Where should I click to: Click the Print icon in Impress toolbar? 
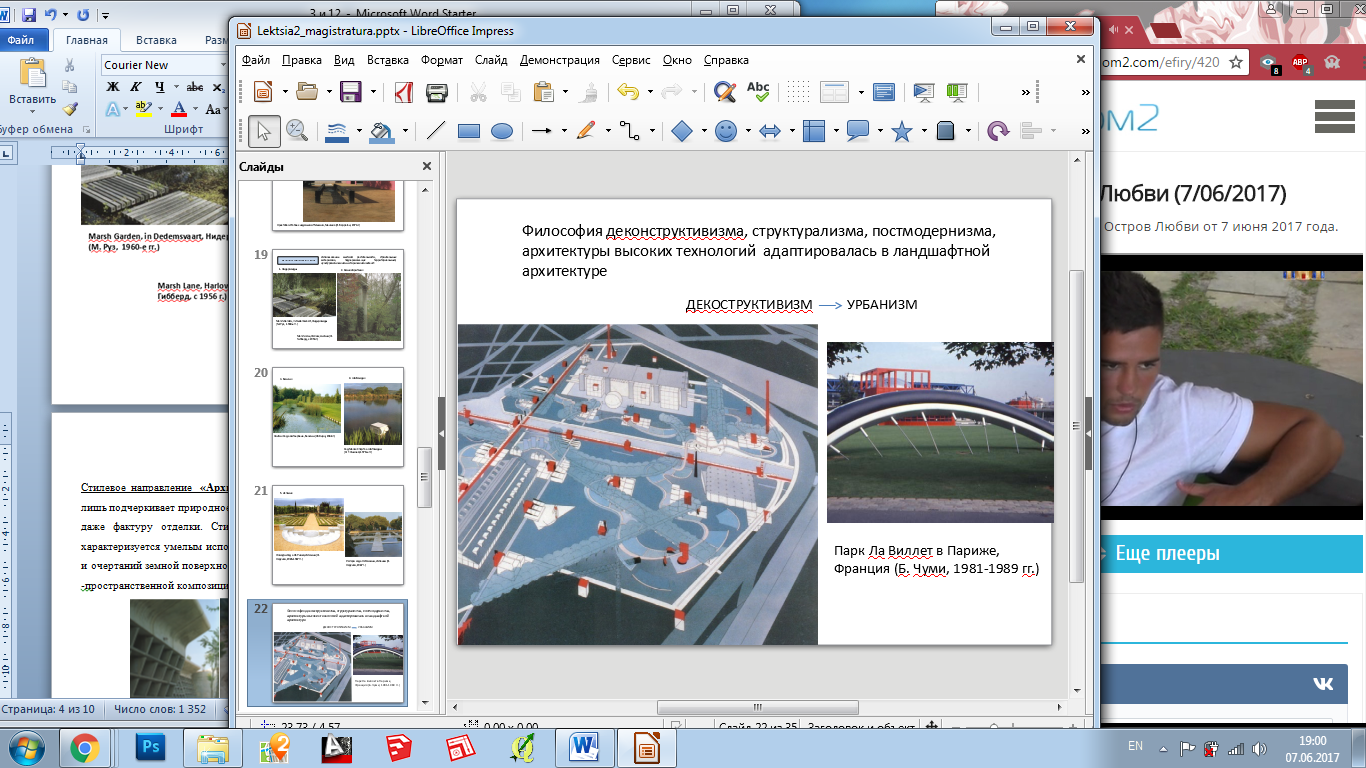tap(436, 92)
